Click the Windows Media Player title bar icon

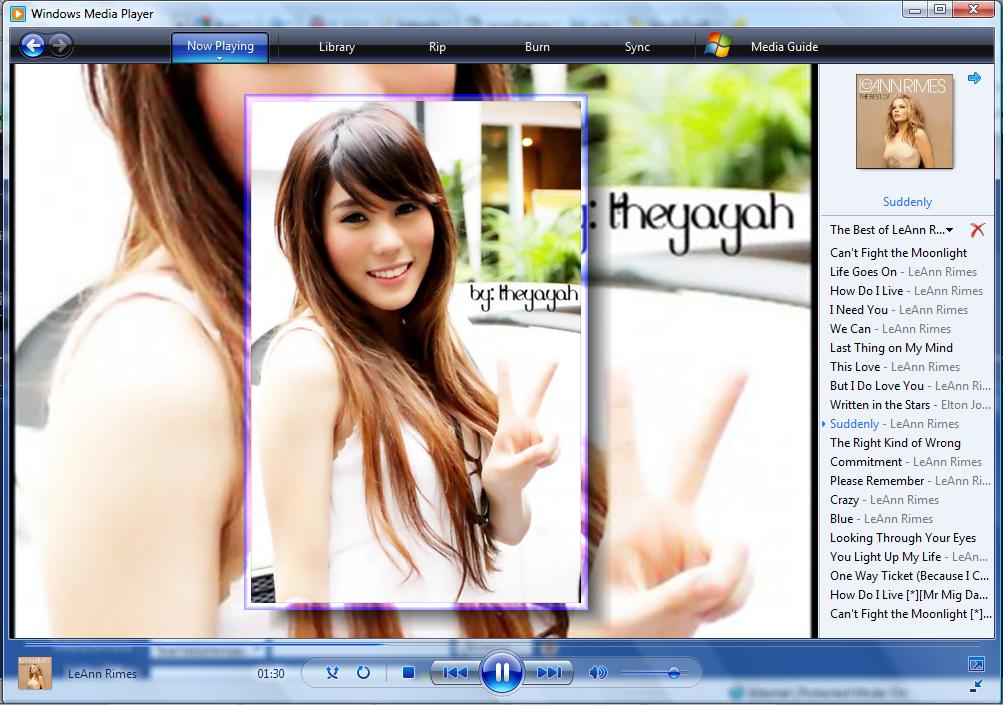[18, 13]
